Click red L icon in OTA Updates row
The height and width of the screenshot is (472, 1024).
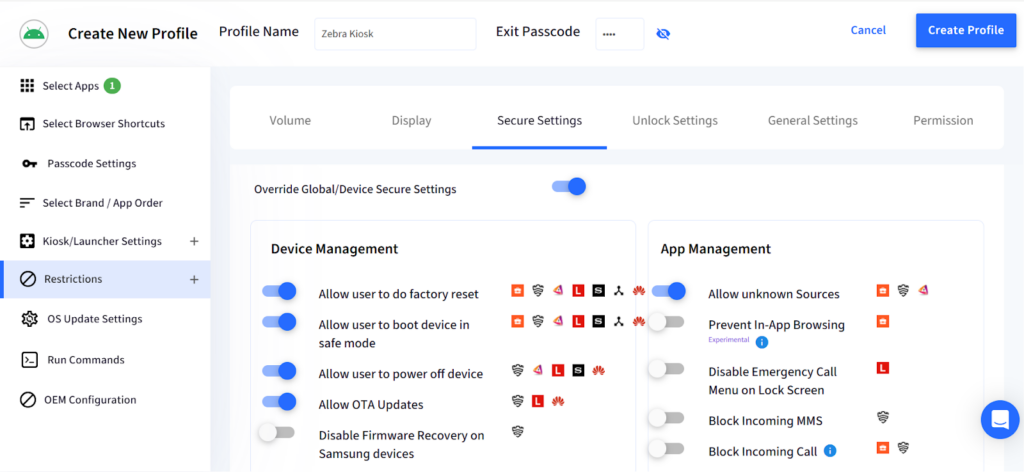tap(537, 401)
